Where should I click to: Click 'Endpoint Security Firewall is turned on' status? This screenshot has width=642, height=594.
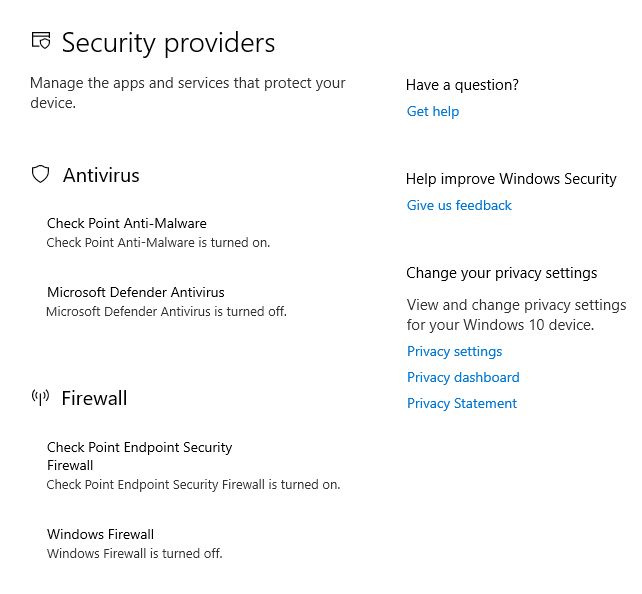pyautogui.click(x=193, y=484)
